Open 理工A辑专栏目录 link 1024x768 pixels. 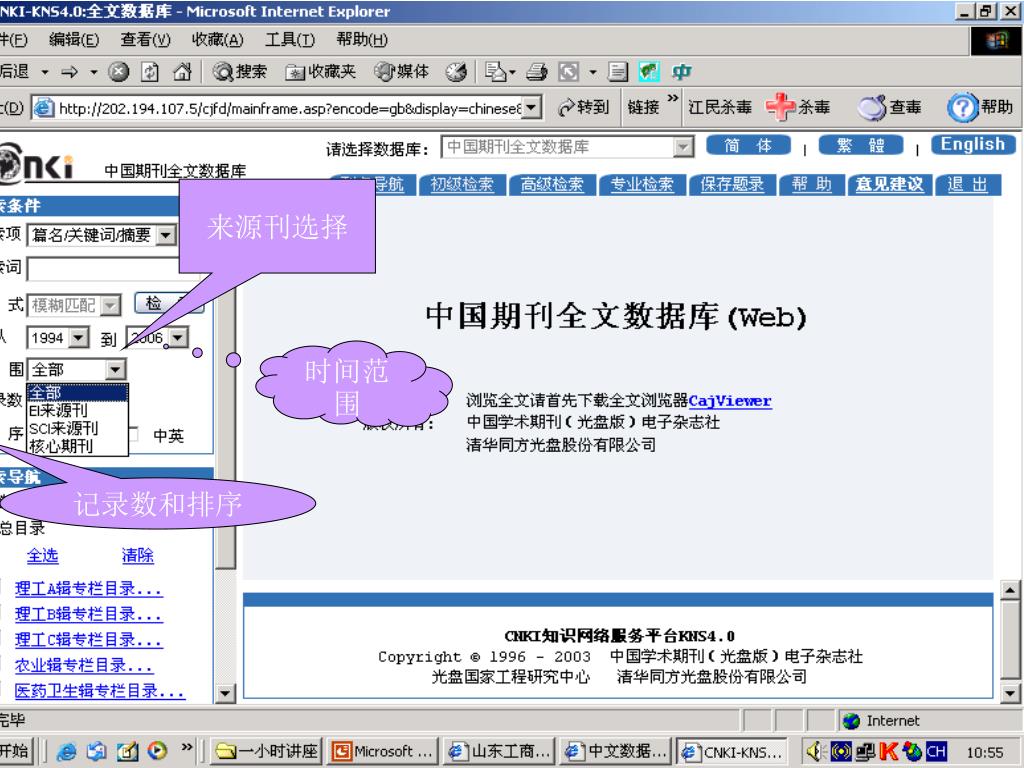pyautogui.click(x=88, y=588)
